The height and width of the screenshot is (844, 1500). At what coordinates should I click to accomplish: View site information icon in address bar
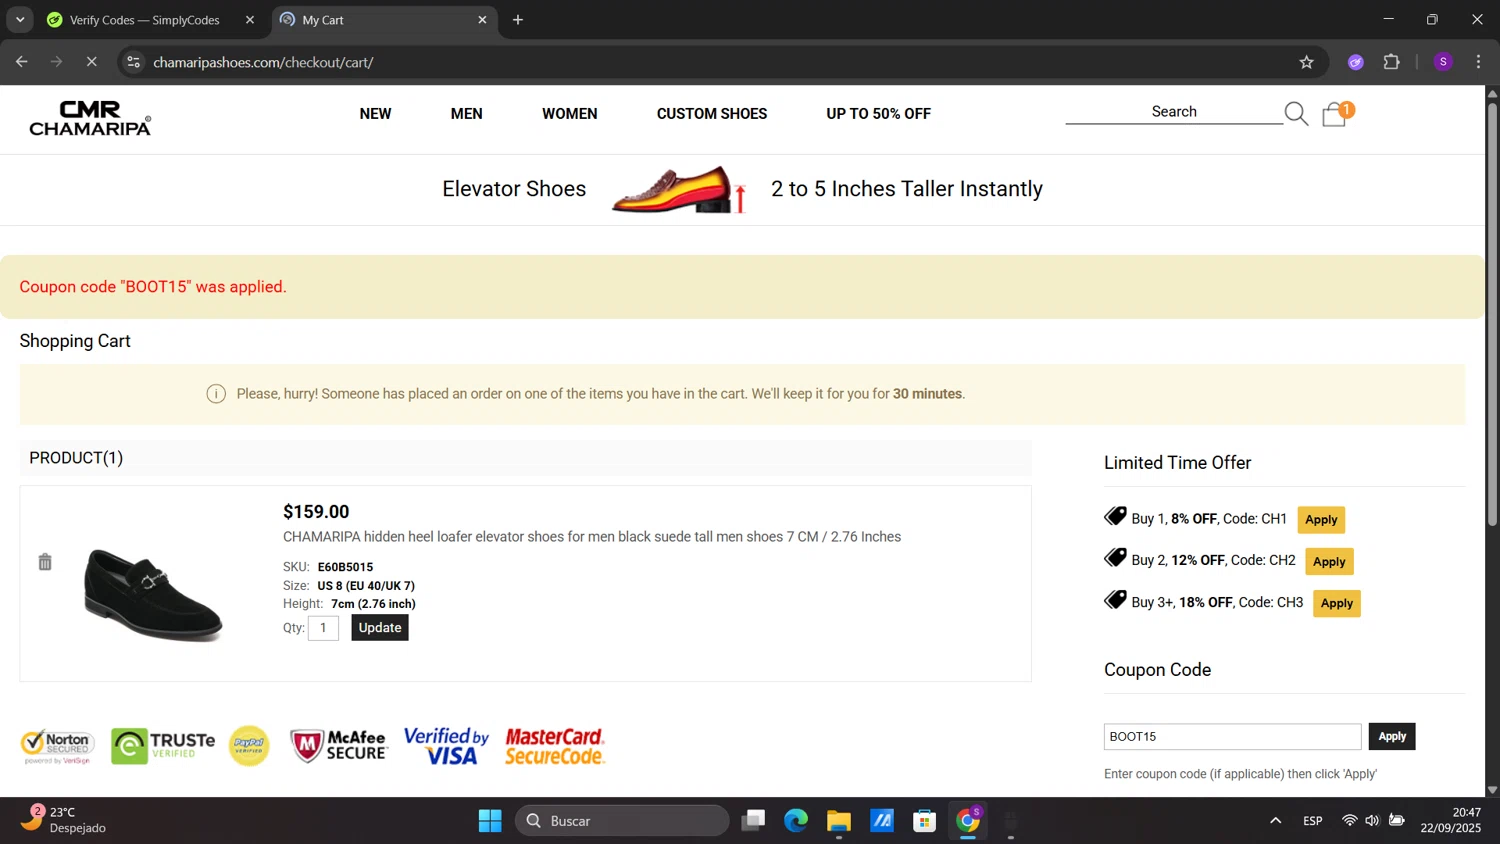click(133, 62)
